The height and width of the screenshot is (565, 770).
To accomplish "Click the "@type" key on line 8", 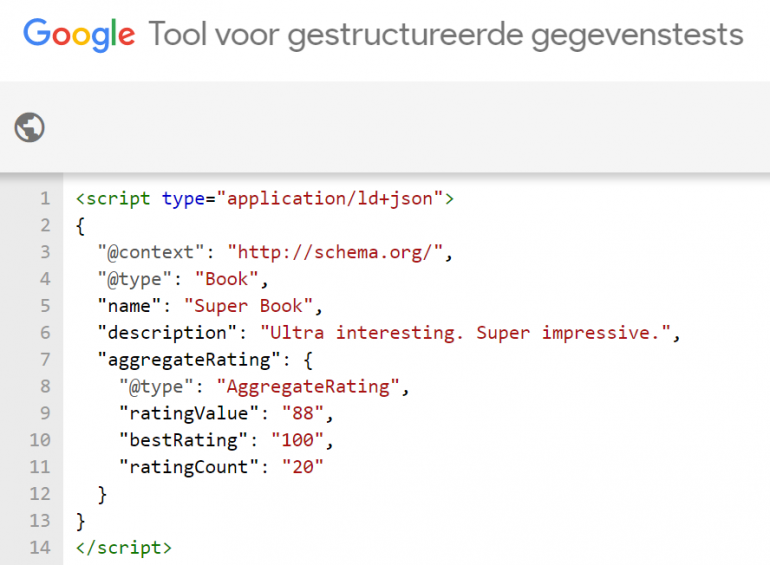I will coord(156,386).
